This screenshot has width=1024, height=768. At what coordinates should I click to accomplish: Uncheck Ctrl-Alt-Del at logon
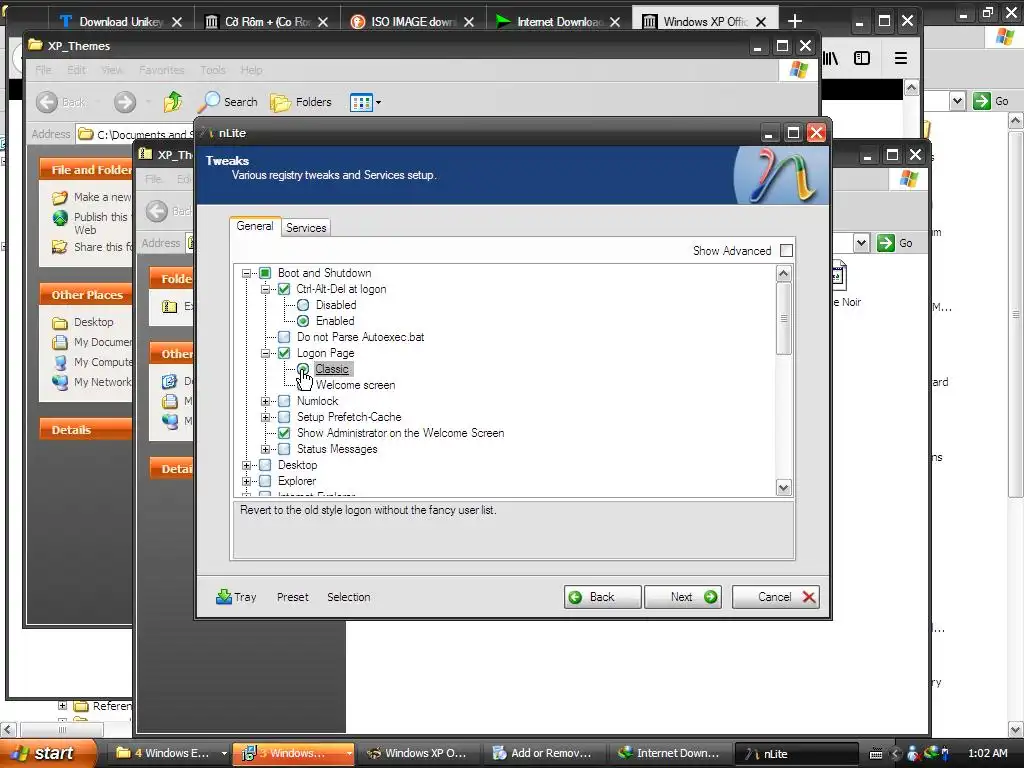(x=284, y=289)
